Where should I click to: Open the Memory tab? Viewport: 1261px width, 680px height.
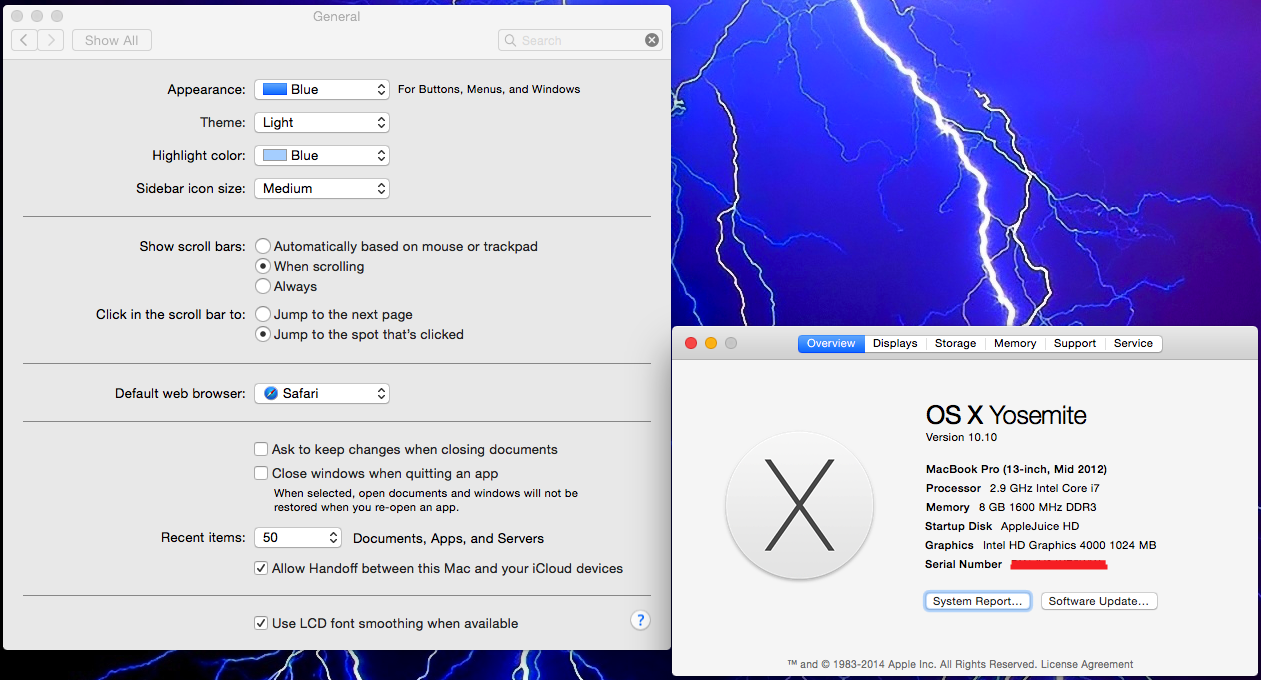click(1015, 343)
